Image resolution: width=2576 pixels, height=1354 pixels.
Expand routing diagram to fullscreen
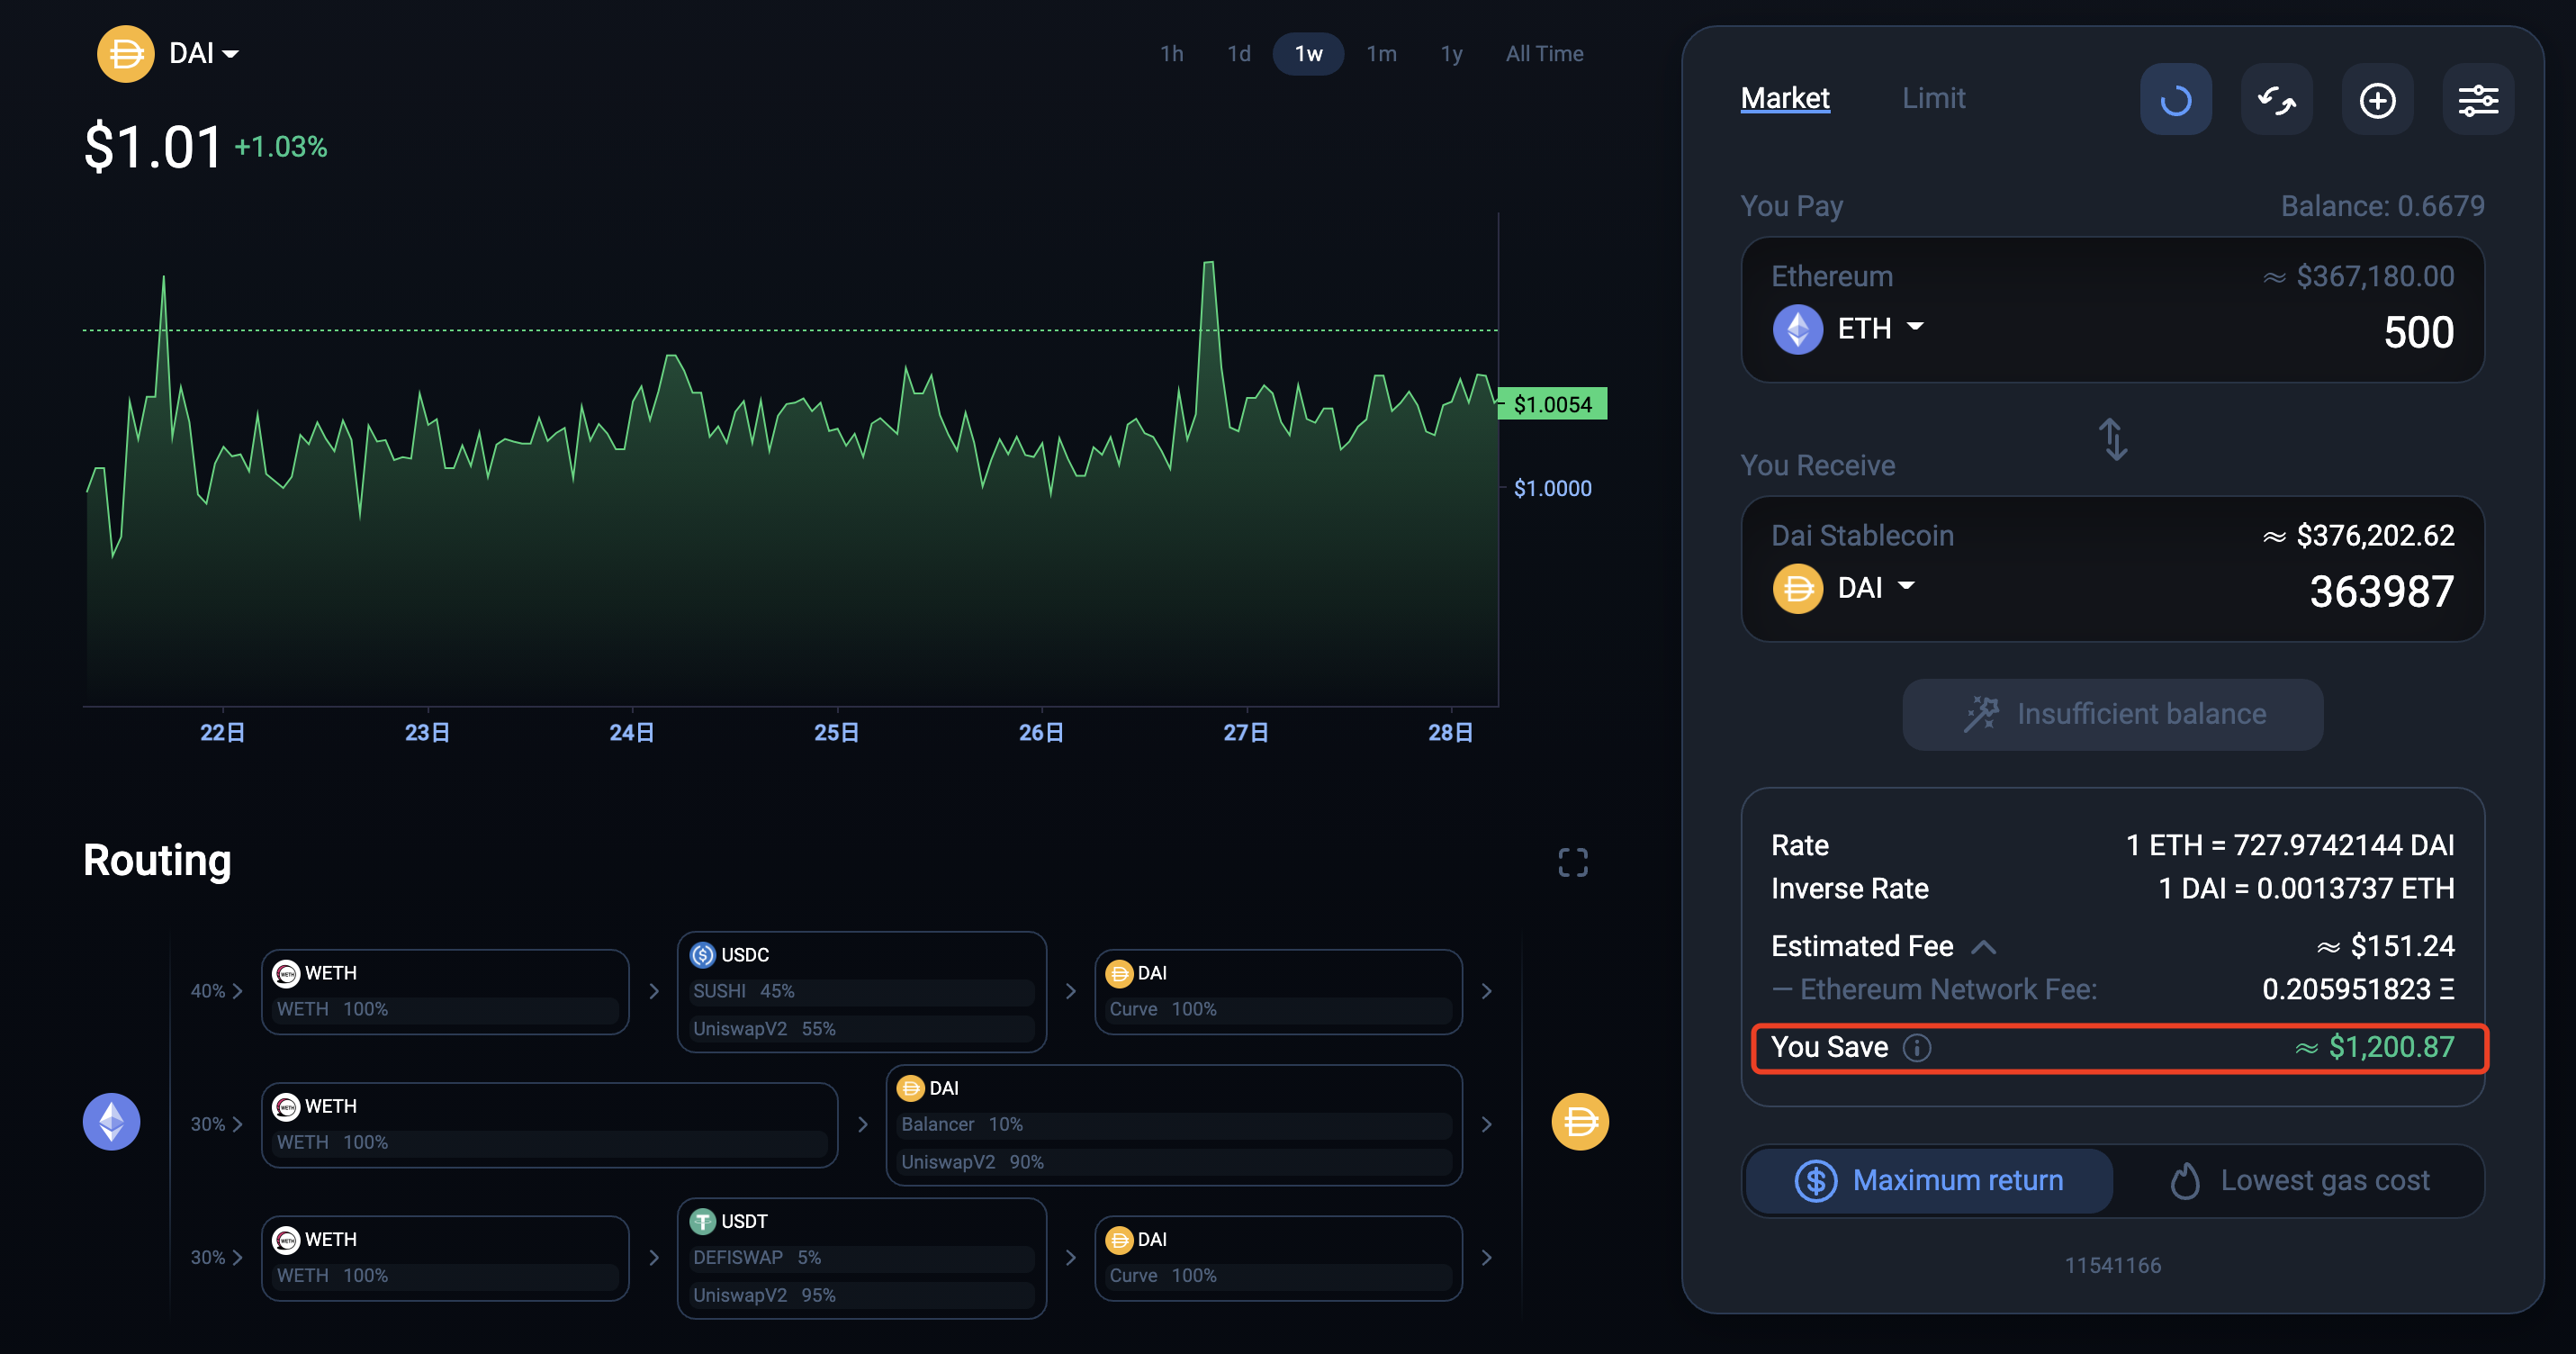1572,862
